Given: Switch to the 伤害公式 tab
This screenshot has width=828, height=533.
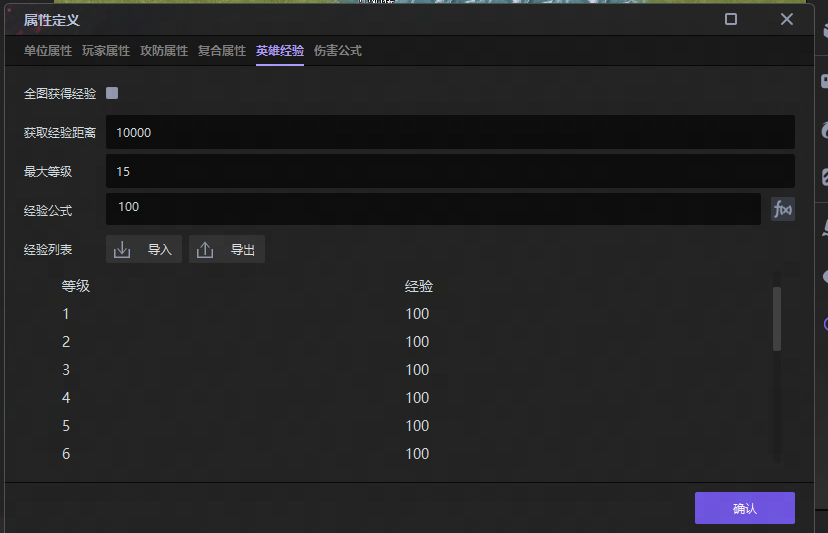Looking at the screenshot, I should pos(338,51).
